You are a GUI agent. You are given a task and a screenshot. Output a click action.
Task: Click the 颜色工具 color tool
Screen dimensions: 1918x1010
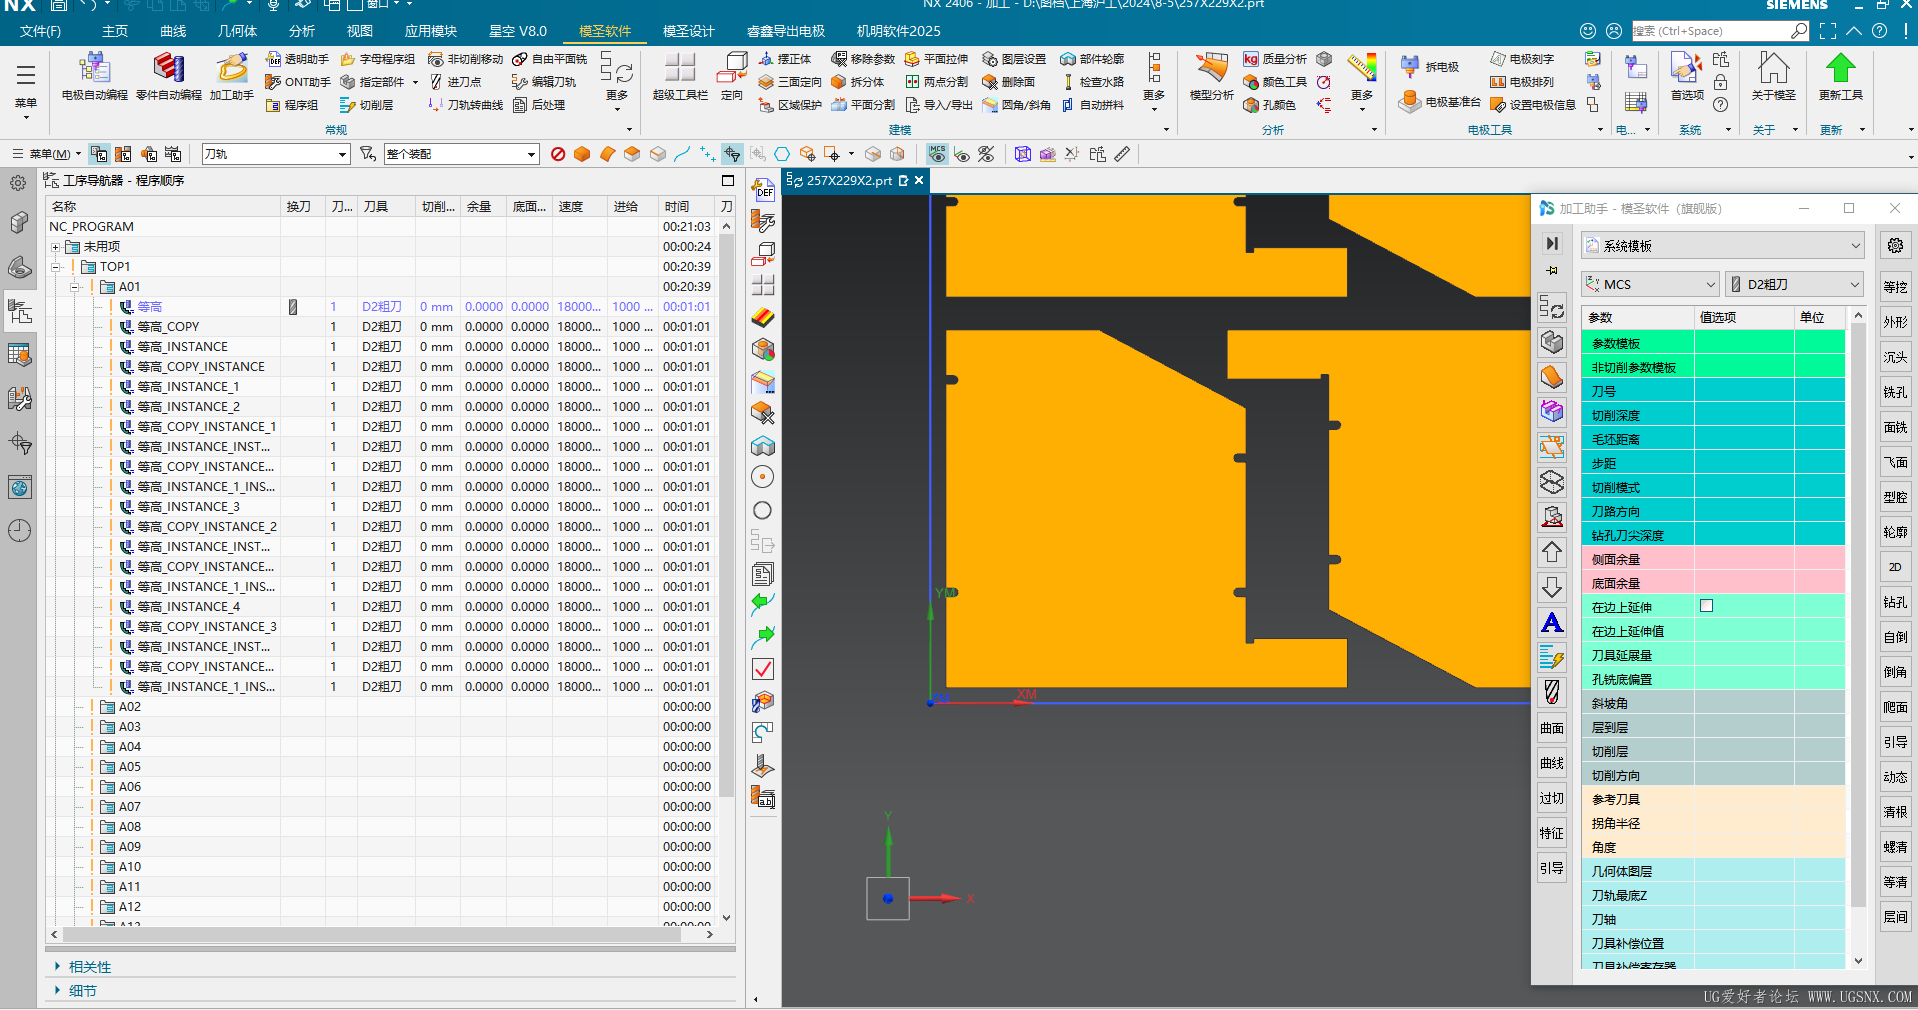(x=1275, y=82)
